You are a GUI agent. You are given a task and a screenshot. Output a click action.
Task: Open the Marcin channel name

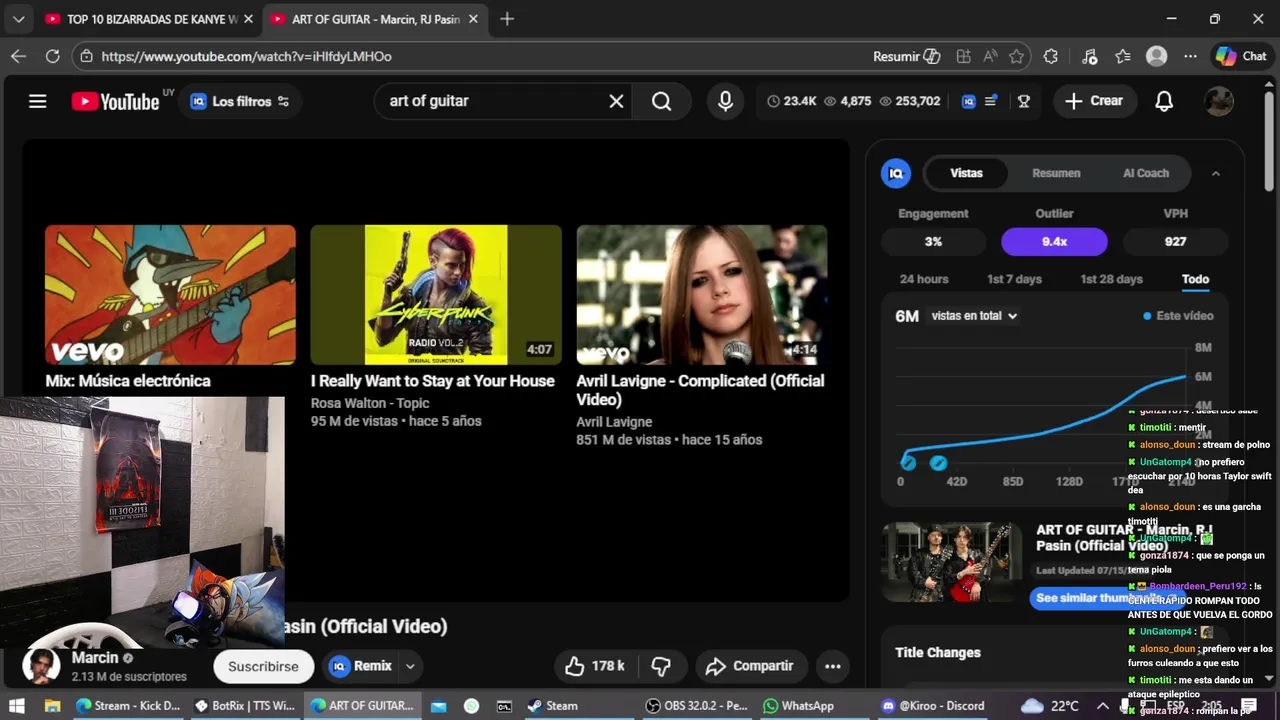coord(95,658)
